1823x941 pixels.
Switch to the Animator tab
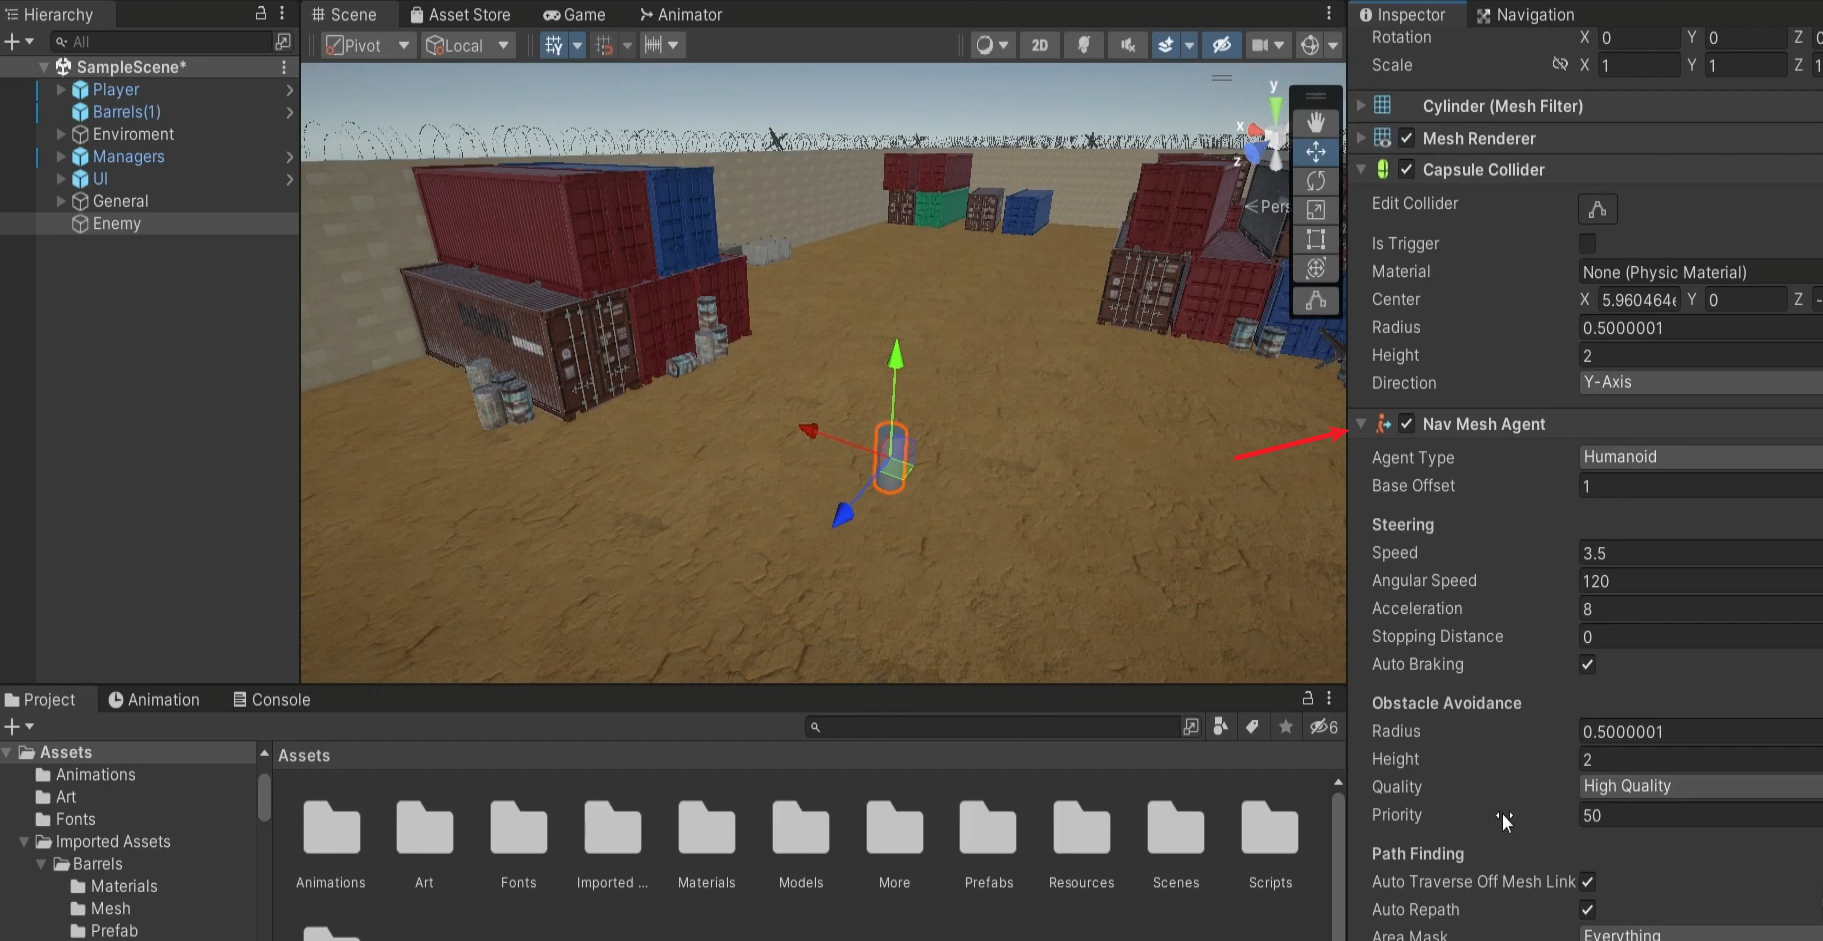pyautogui.click(x=681, y=14)
